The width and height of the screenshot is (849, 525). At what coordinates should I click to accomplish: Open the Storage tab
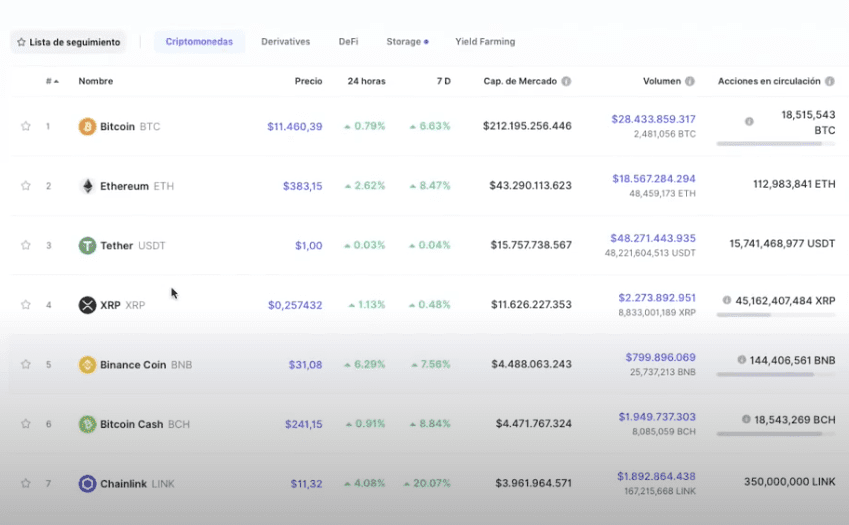click(x=407, y=42)
